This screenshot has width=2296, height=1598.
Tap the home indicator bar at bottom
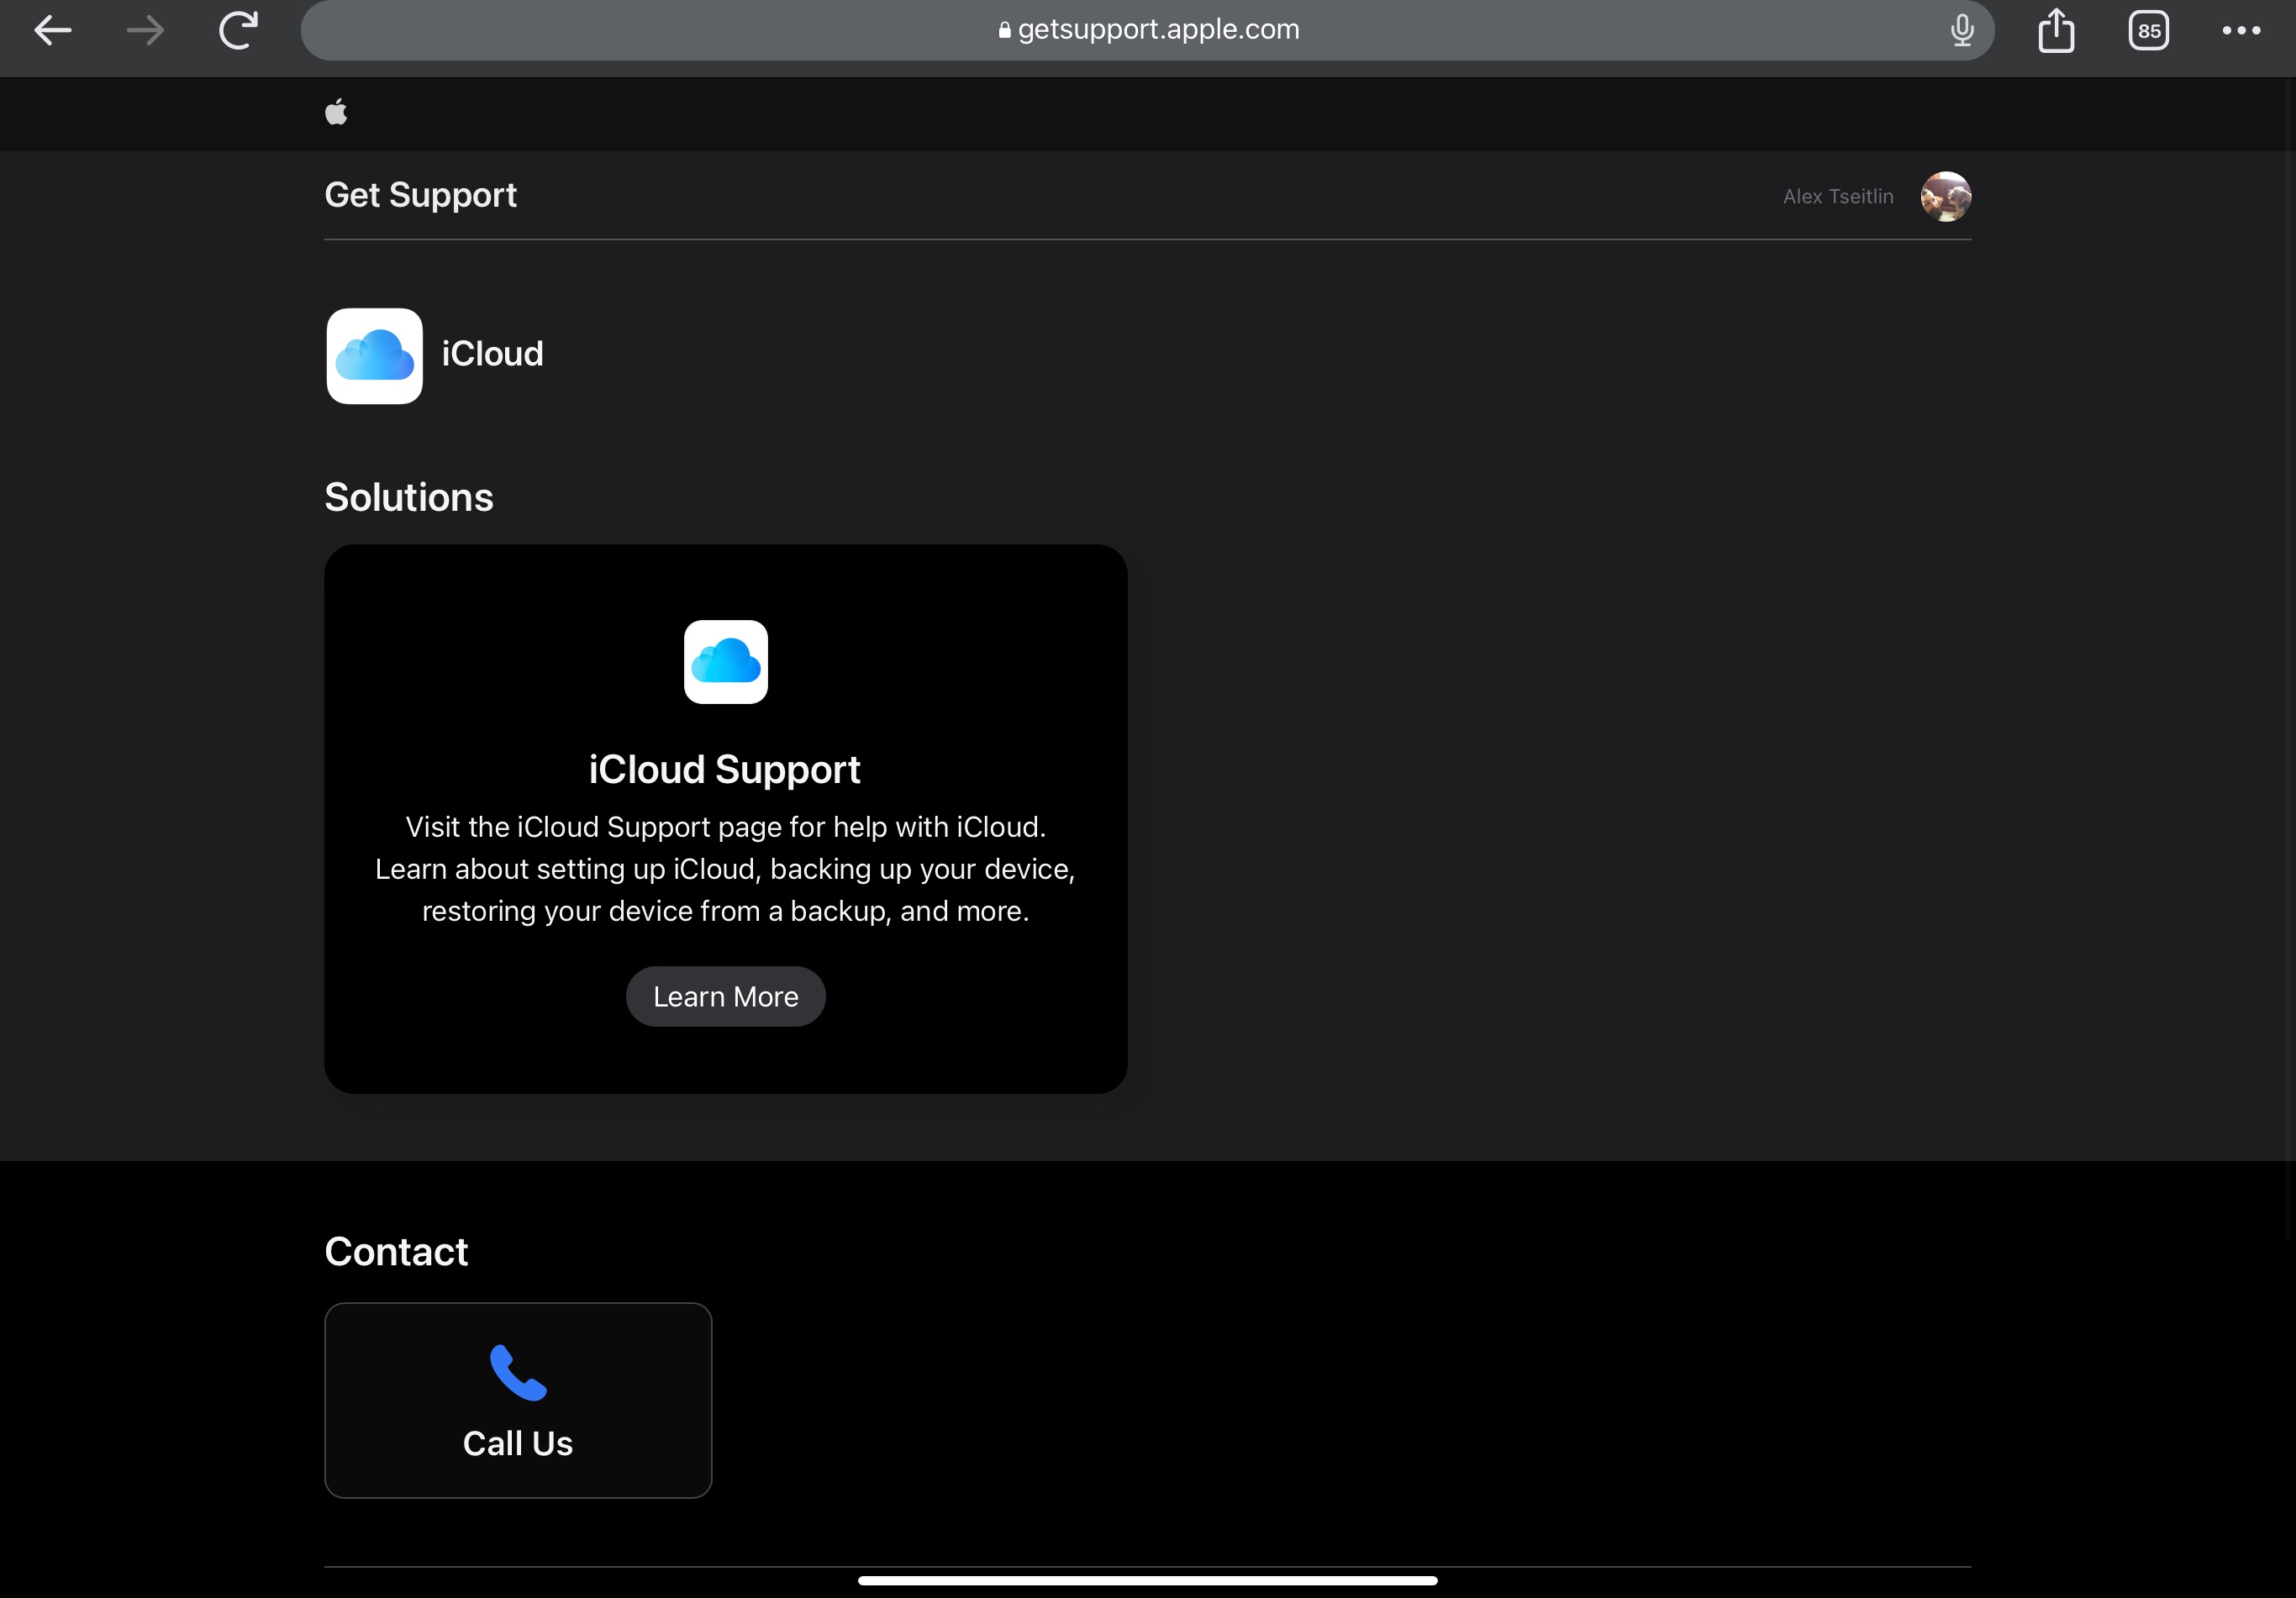(x=1147, y=1581)
